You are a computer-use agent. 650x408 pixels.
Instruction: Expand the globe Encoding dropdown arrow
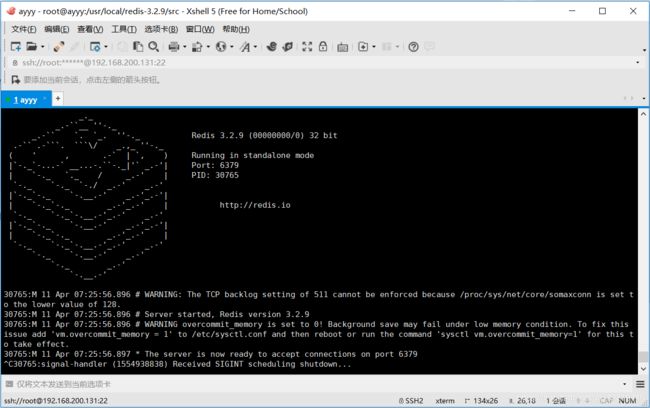pyautogui.click(x=232, y=47)
